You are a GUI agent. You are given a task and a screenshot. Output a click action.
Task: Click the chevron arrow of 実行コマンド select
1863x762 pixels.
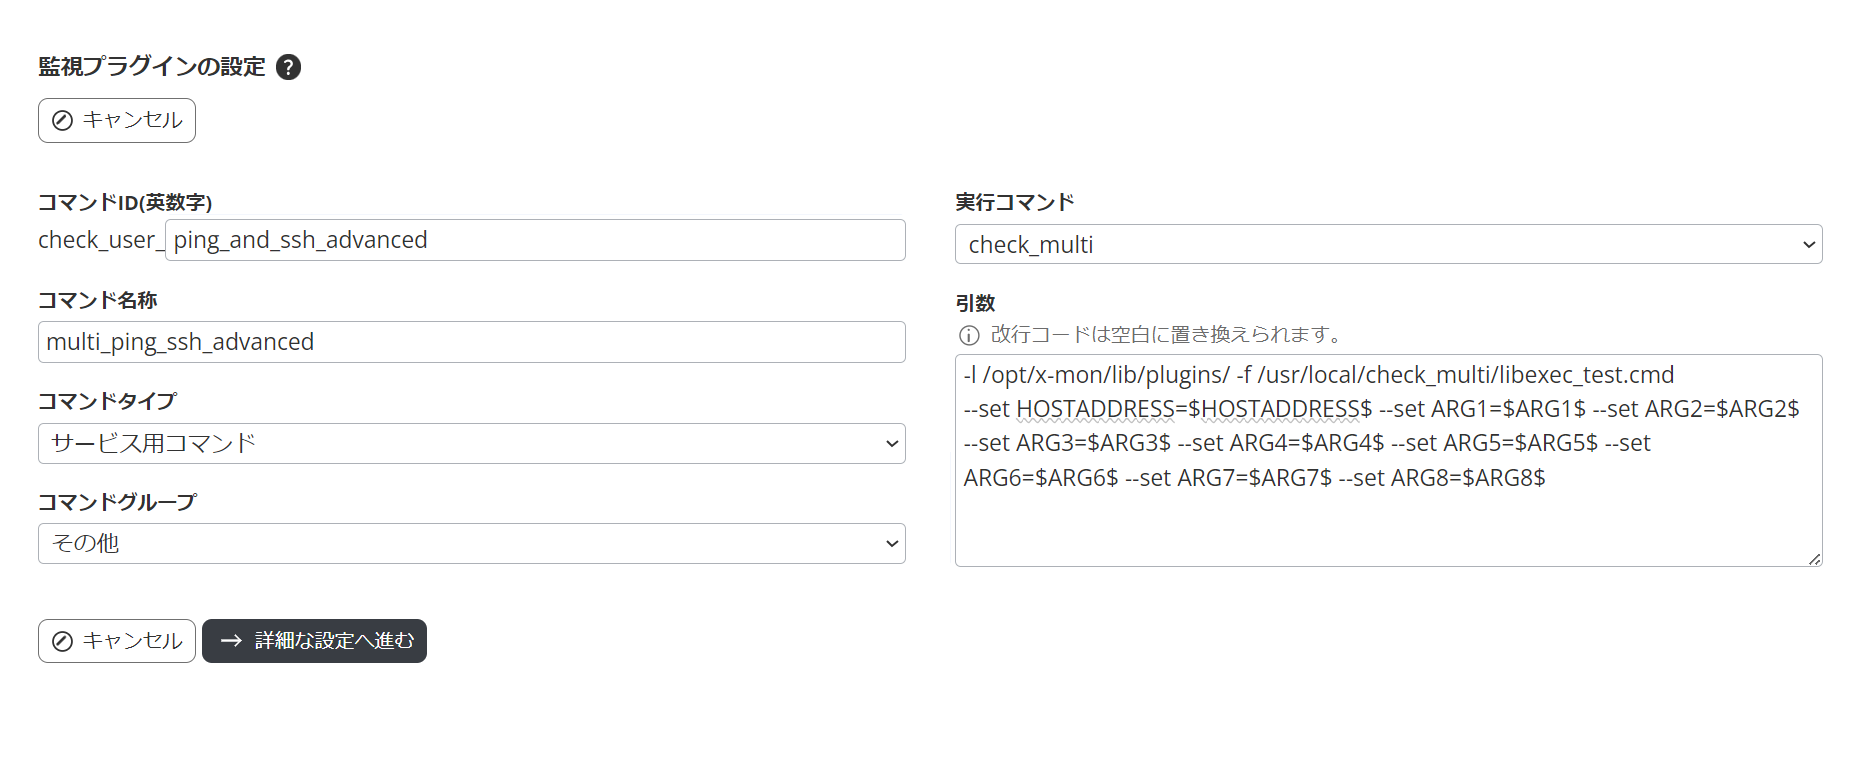pyautogui.click(x=1808, y=245)
